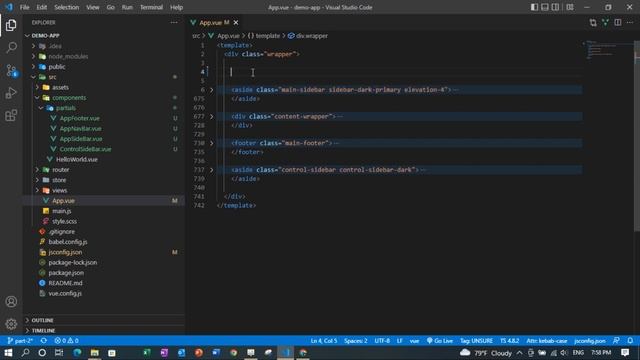This screenshot has width=640, height=360.
Task: Change UTF-8 file encoding
Action: (382, 340)
